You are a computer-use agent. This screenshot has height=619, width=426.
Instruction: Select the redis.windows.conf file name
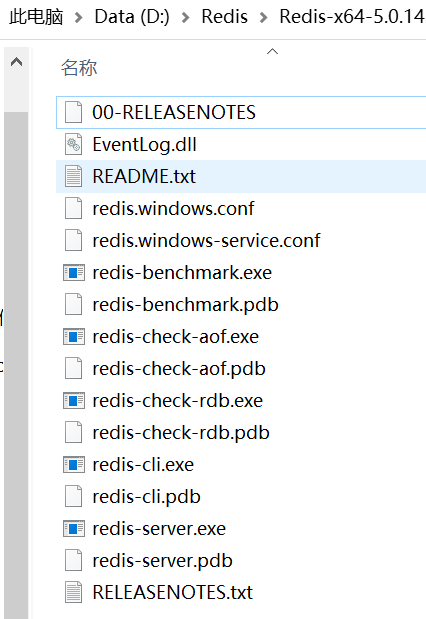173,208
